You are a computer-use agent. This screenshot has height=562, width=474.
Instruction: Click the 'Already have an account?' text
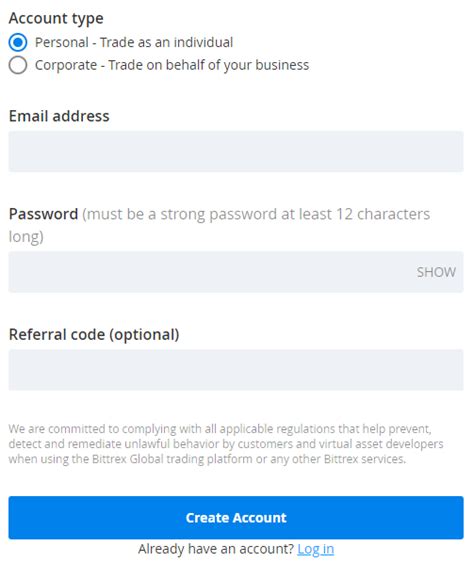(216, 549)
